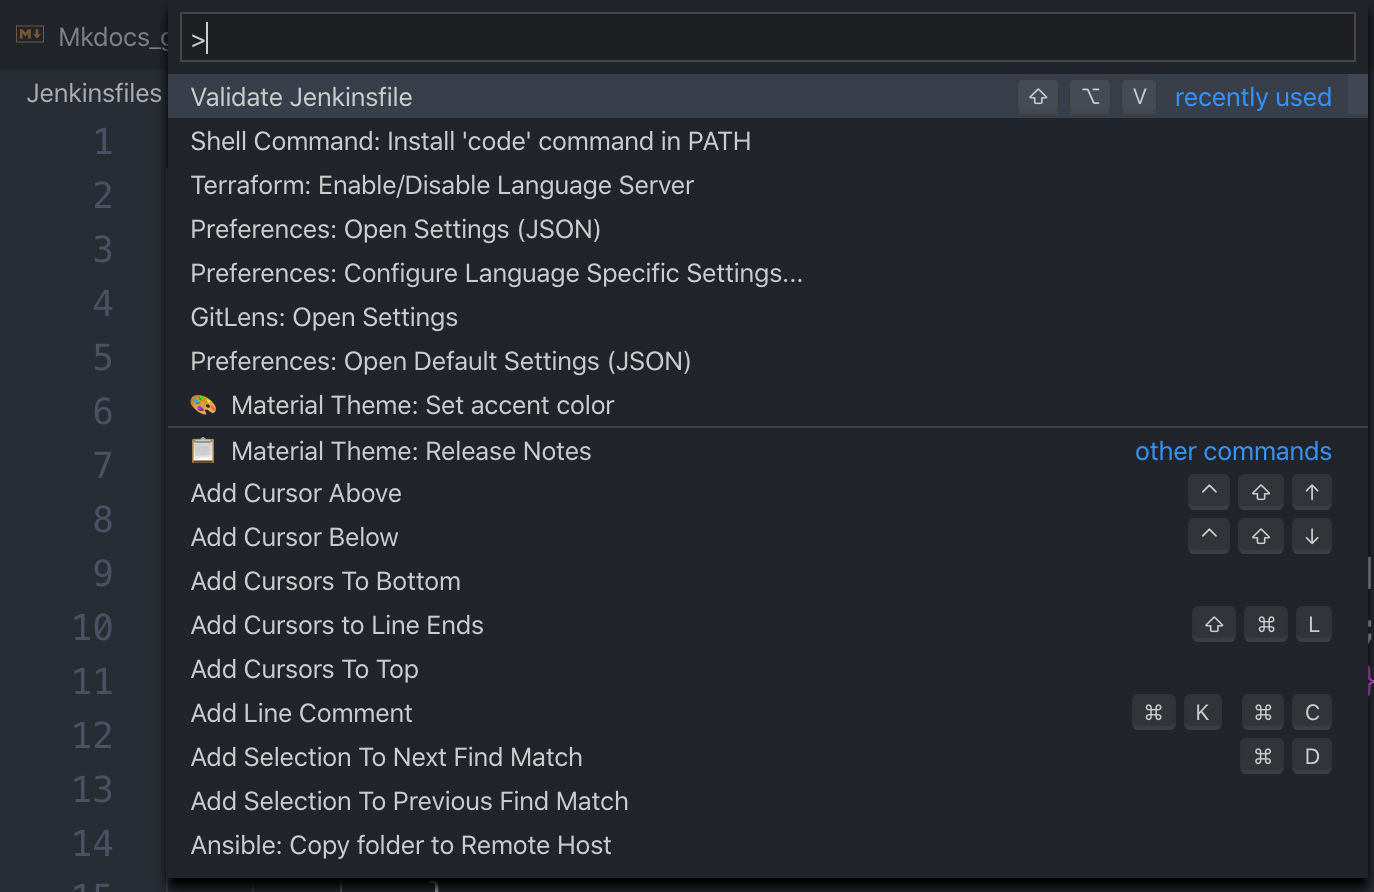Click the V key badge next to Validate Jenkinsfile

(x=1138, y=96)
